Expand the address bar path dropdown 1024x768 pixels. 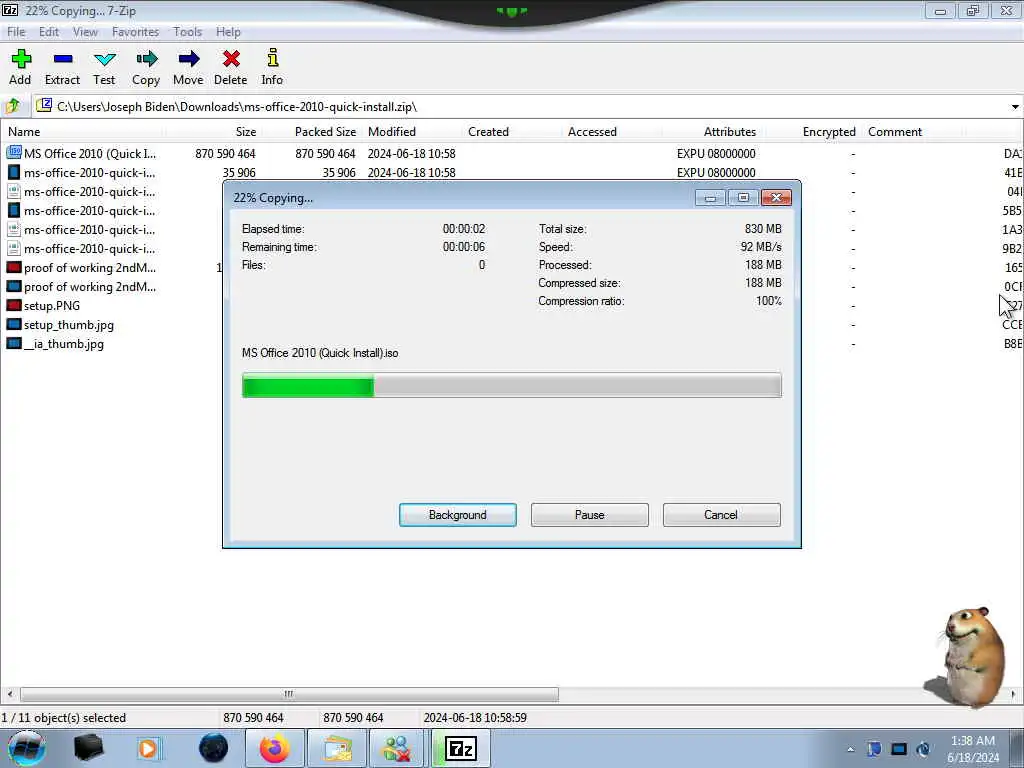pos(1015,106)
